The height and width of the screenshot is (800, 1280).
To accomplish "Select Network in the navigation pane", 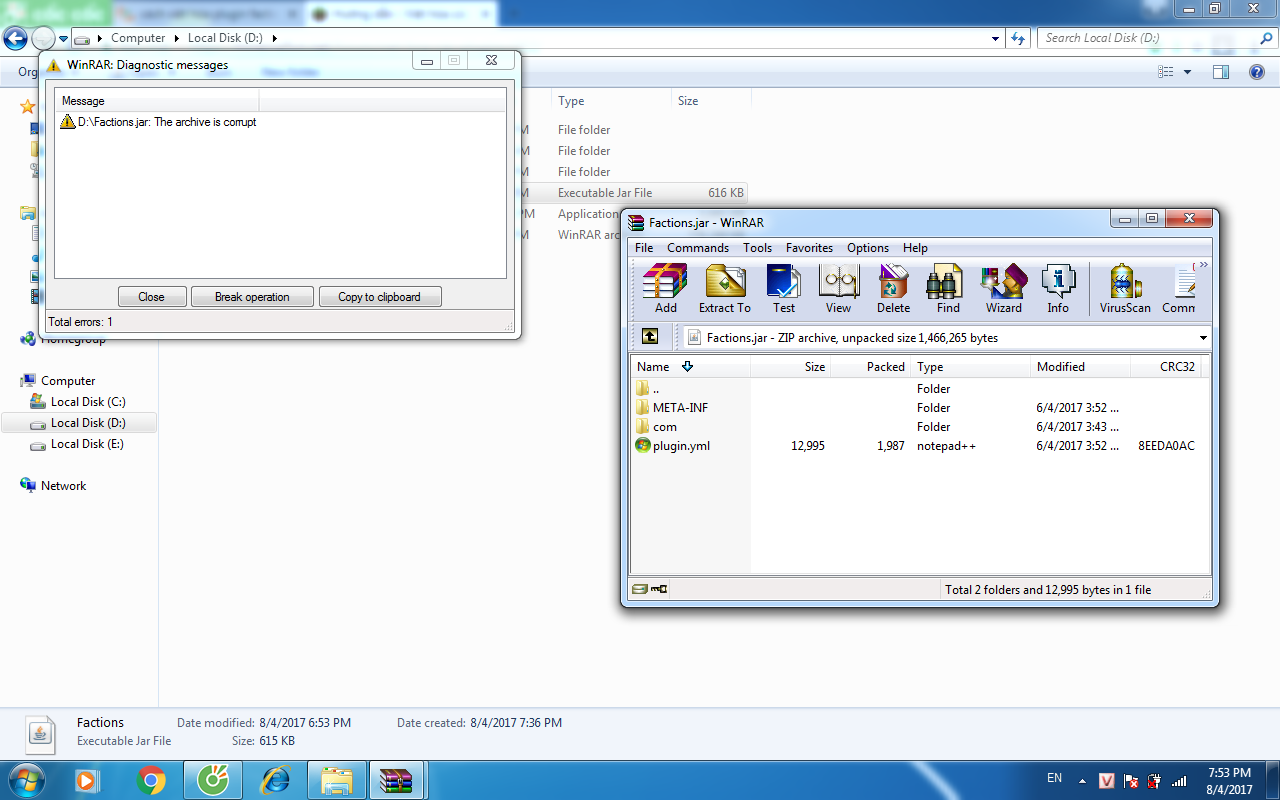I will (63, 486).
